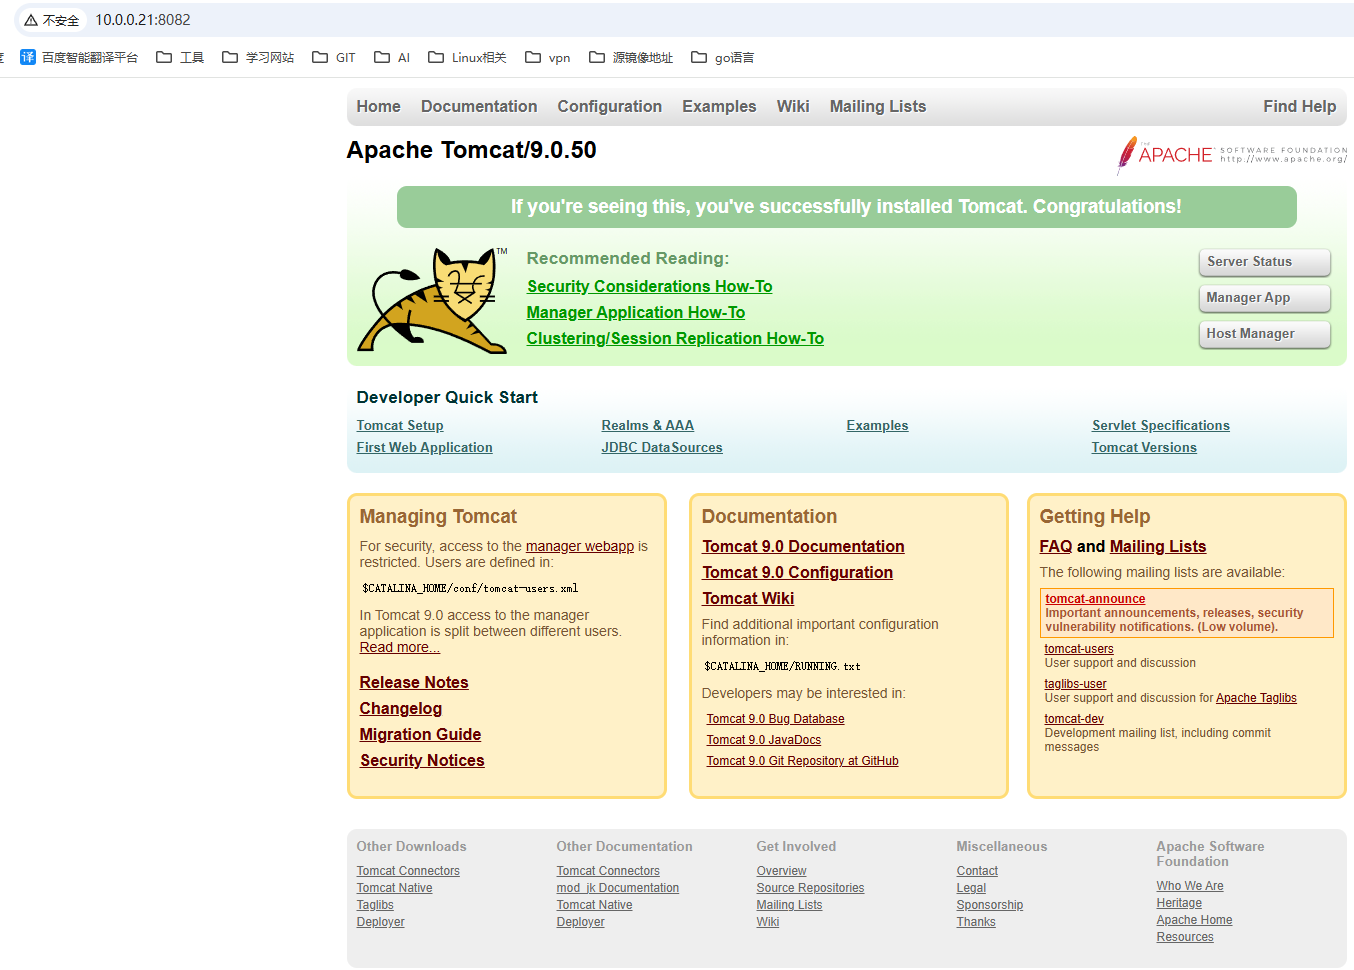Viewport: 1354px width, 970px height.
Task: Open Clustering/Session Replication How-To link
Action: tap(675, 339)
